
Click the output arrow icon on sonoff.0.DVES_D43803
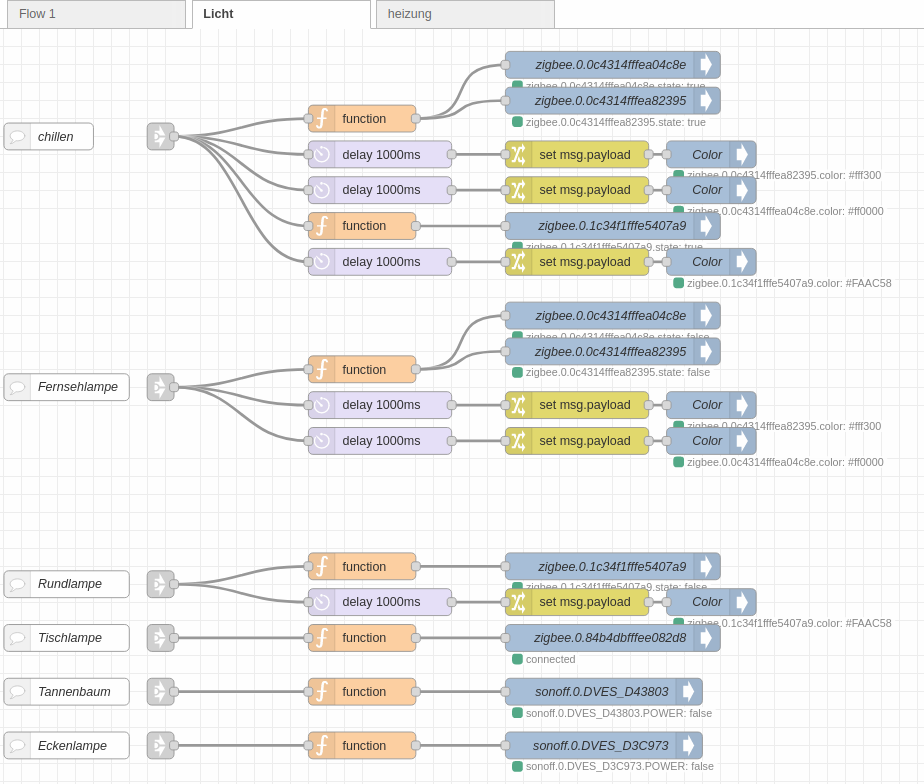point(689,692)
